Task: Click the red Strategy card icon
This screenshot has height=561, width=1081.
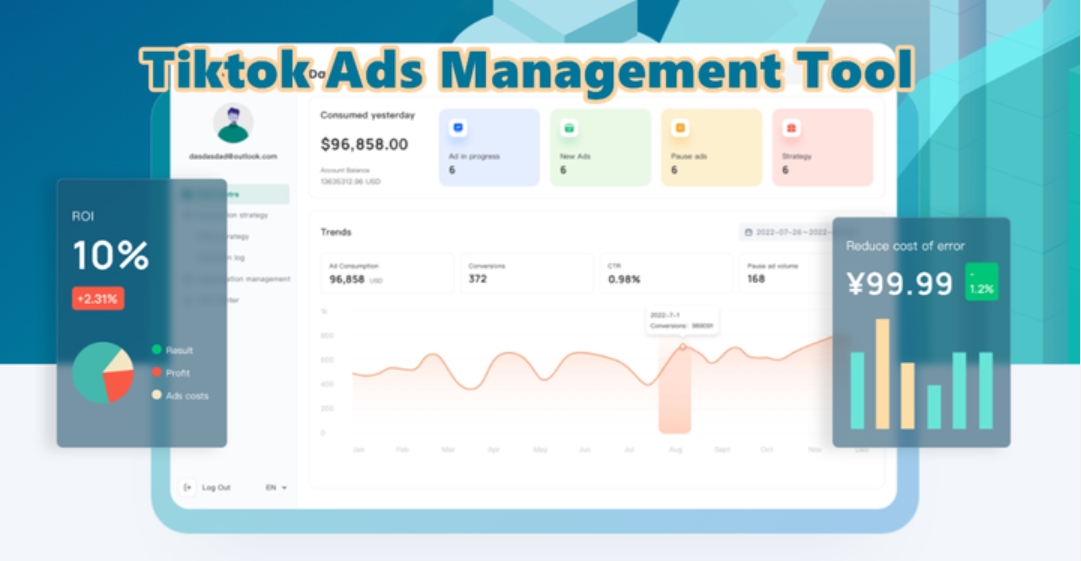Action: [x=791, y=128]
